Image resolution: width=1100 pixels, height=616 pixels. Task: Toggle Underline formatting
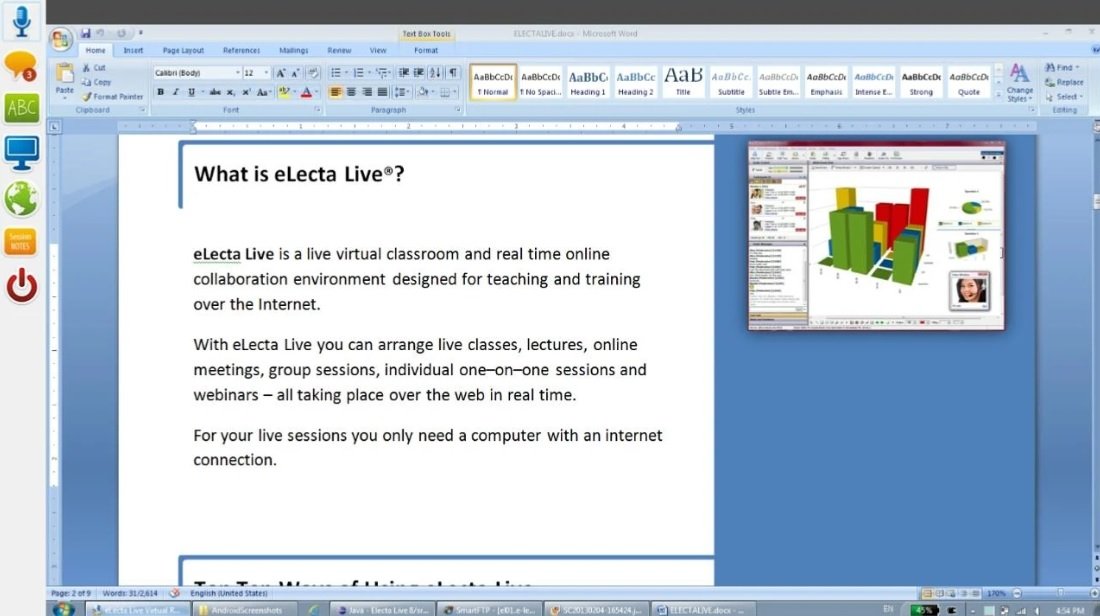coord(191,92)
